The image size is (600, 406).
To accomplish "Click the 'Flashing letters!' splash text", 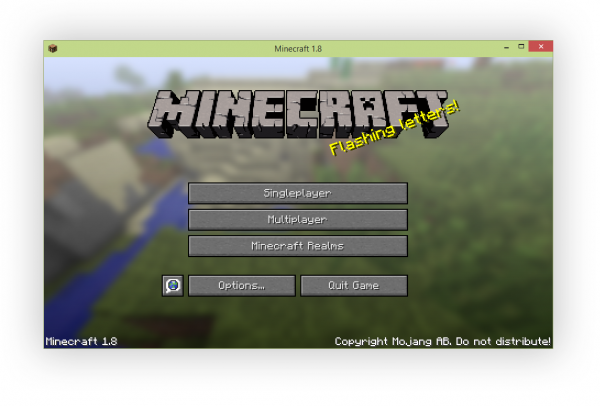I will coord(394,127).
